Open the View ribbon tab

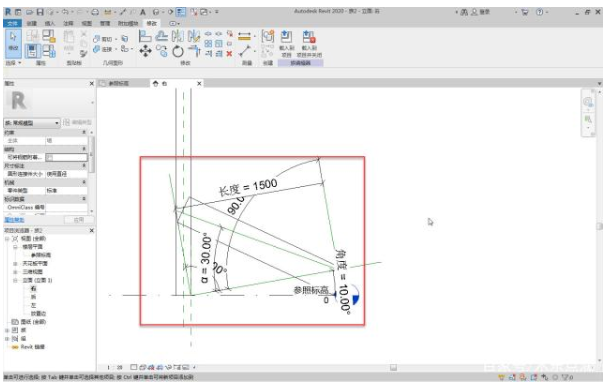tap(86, 23)
